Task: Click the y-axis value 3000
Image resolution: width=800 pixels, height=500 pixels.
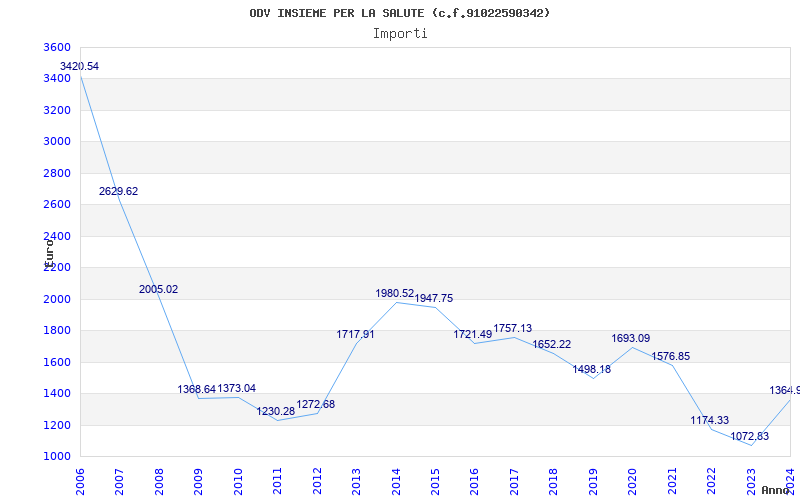Action: 55,141
